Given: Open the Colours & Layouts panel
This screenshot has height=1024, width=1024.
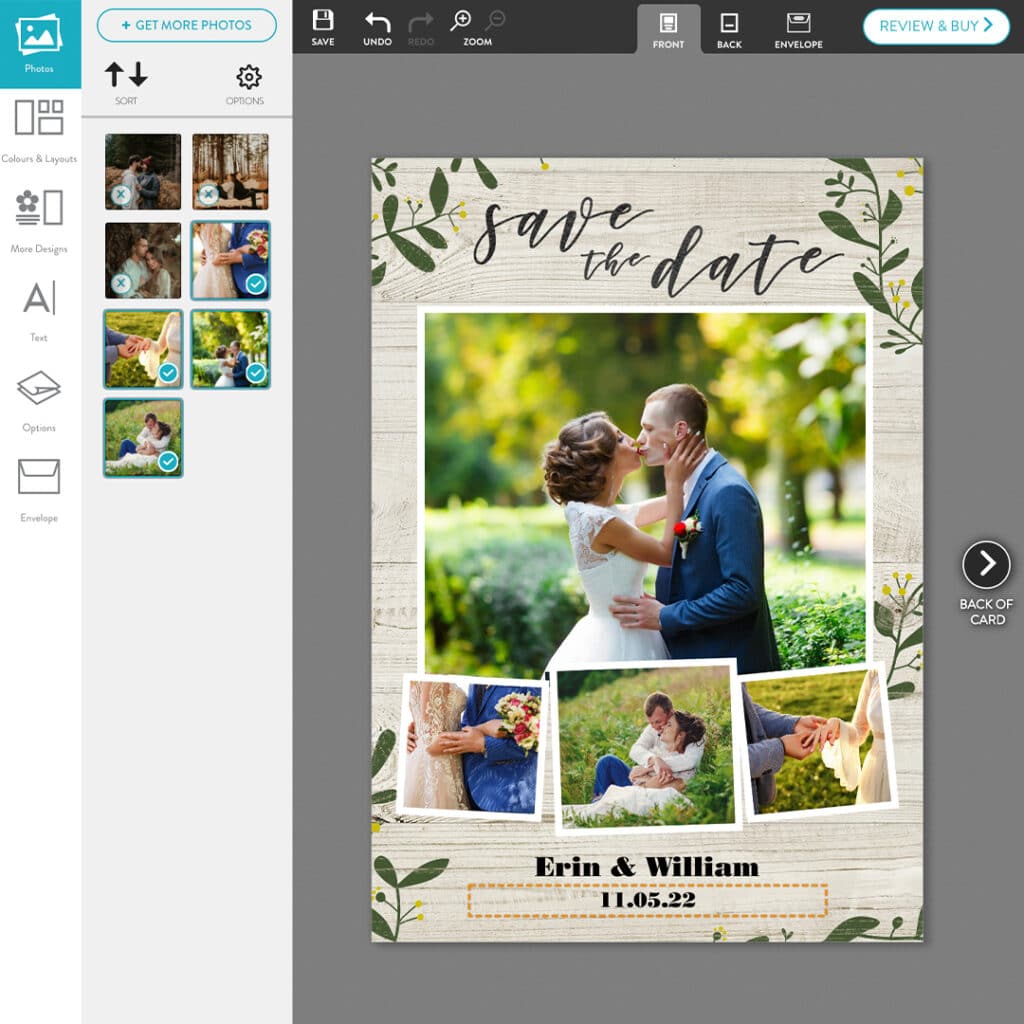Looking at the screenshot, I should 40,128.
